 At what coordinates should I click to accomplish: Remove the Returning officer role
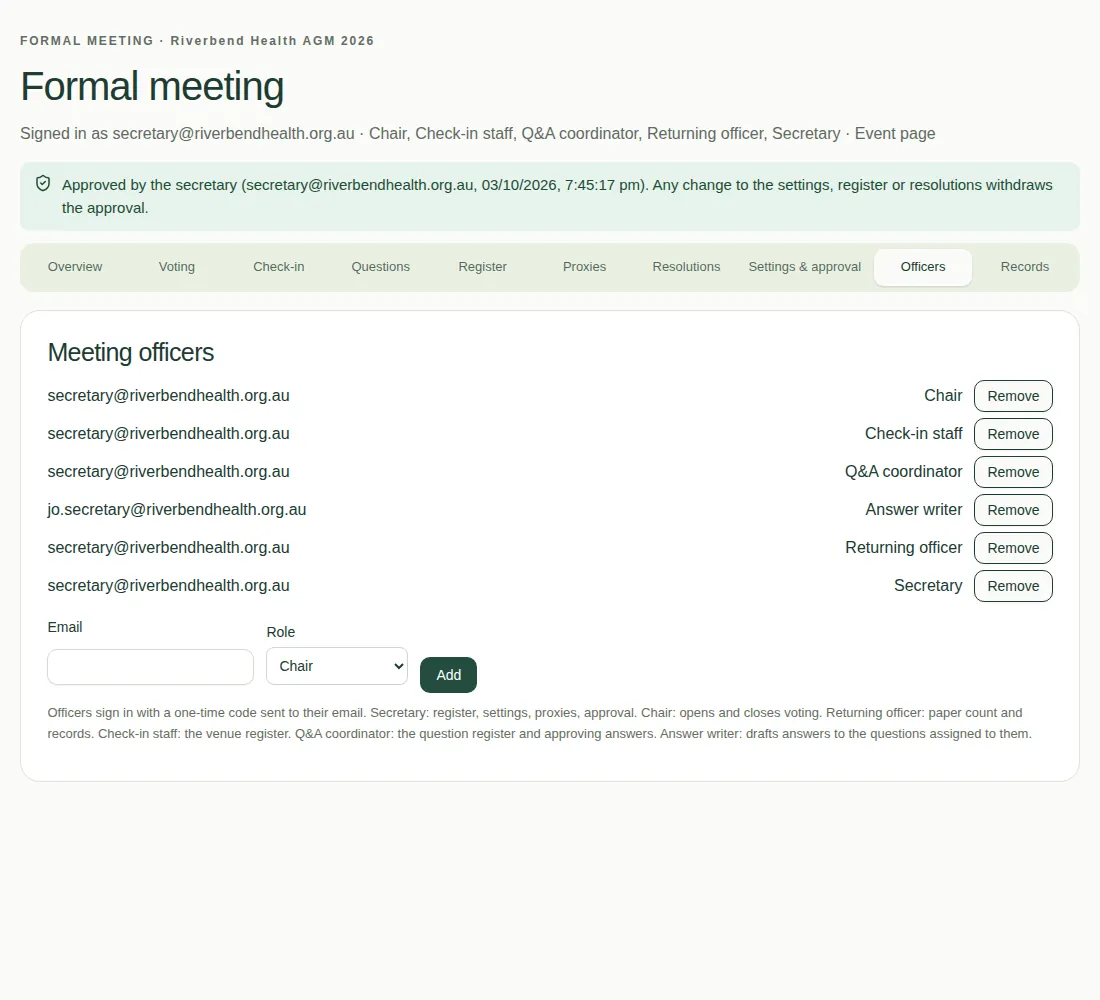point(1013,548)
